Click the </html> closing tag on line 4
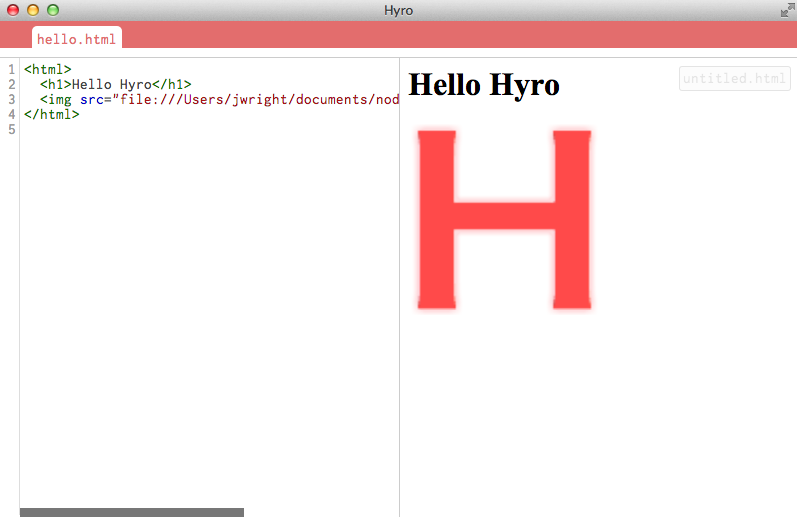This screenshot has height=519, width=797. pyautogui.click(x=52, y=114)
